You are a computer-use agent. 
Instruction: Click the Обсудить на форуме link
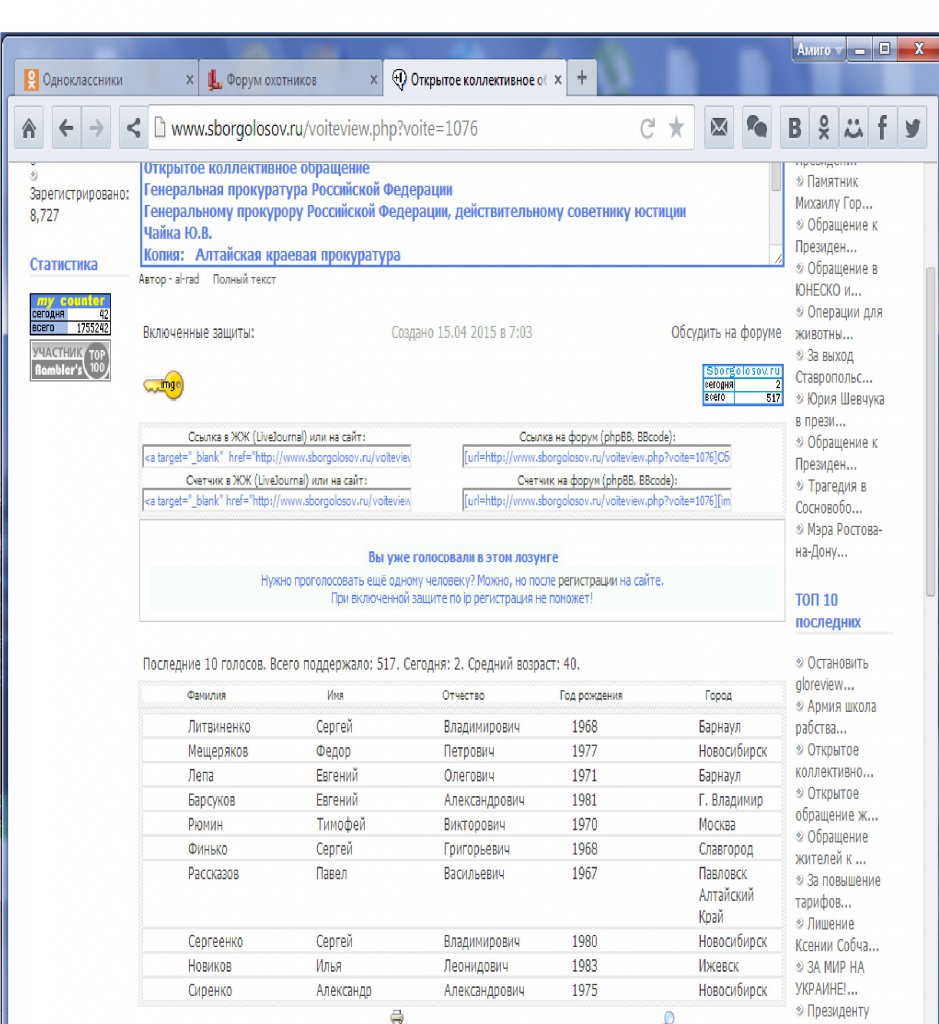[x=726, y=332]
